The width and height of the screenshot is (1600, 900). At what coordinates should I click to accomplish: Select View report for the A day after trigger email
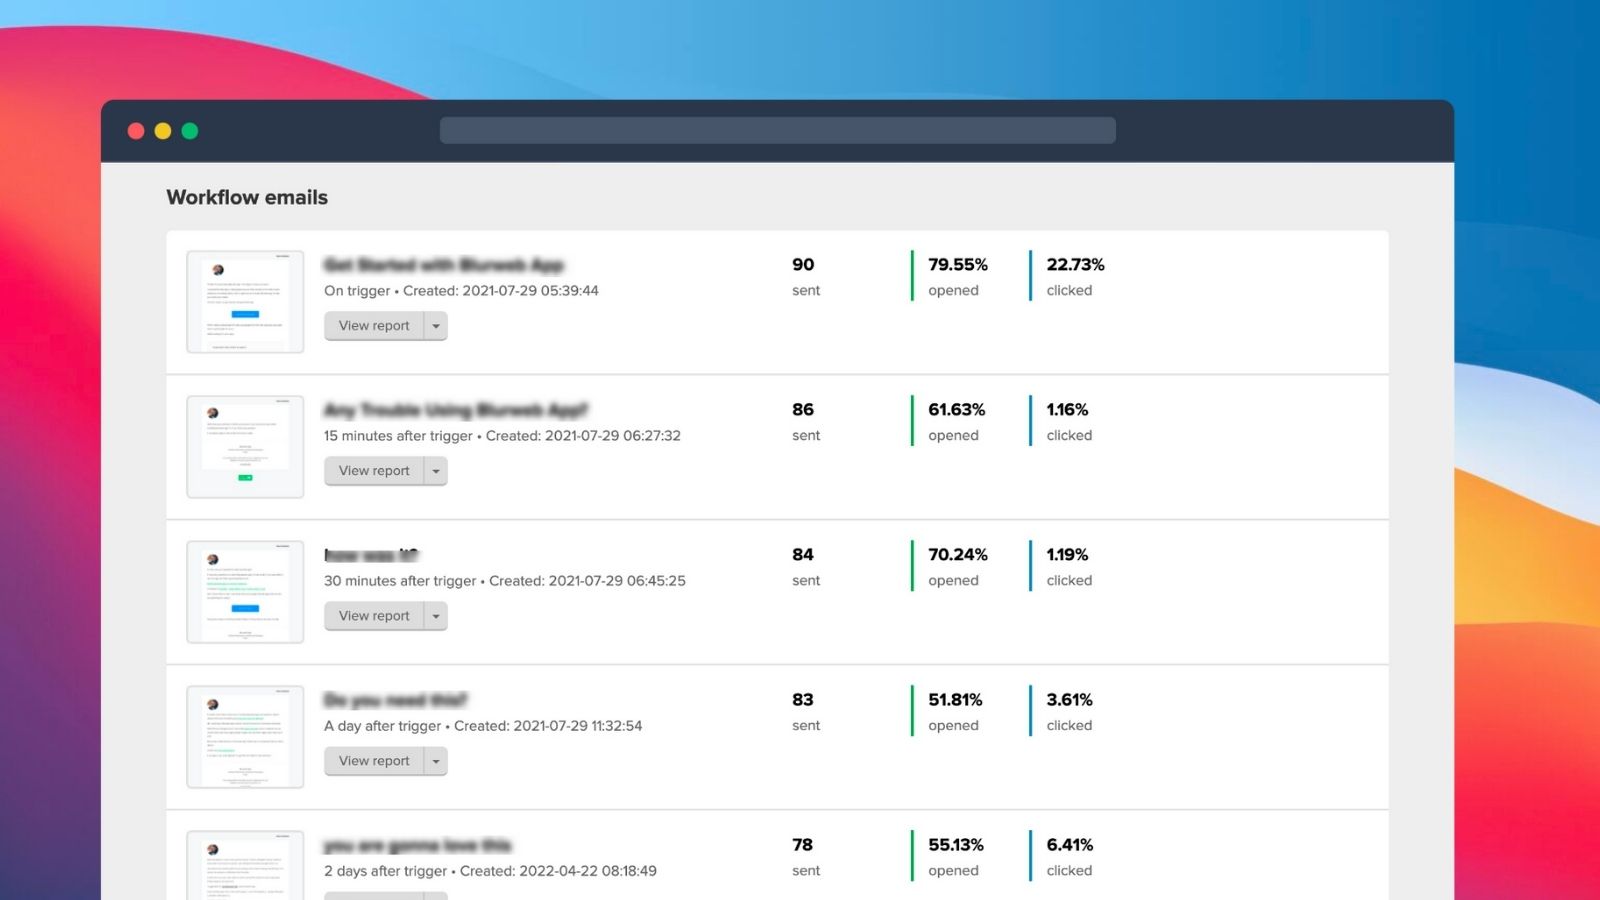tap(374, 761)
